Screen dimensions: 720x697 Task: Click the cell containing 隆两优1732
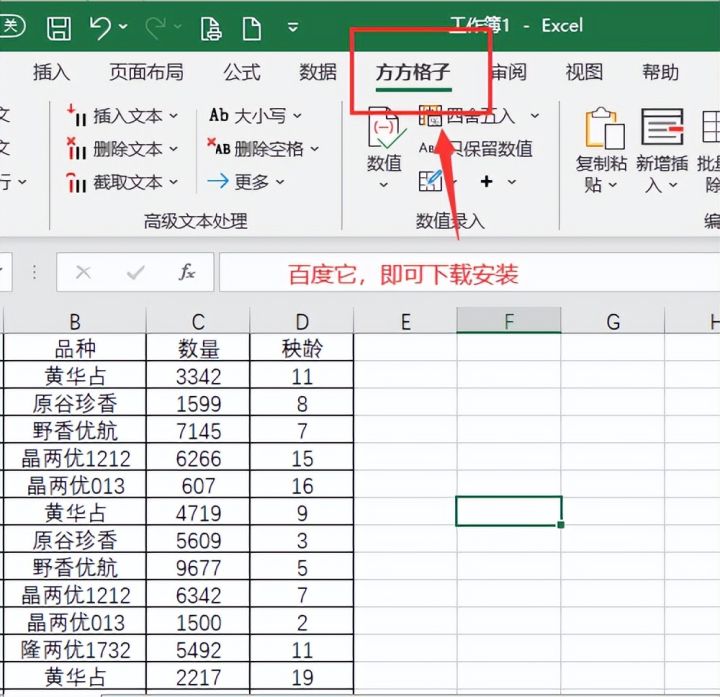tap(75, 649)
